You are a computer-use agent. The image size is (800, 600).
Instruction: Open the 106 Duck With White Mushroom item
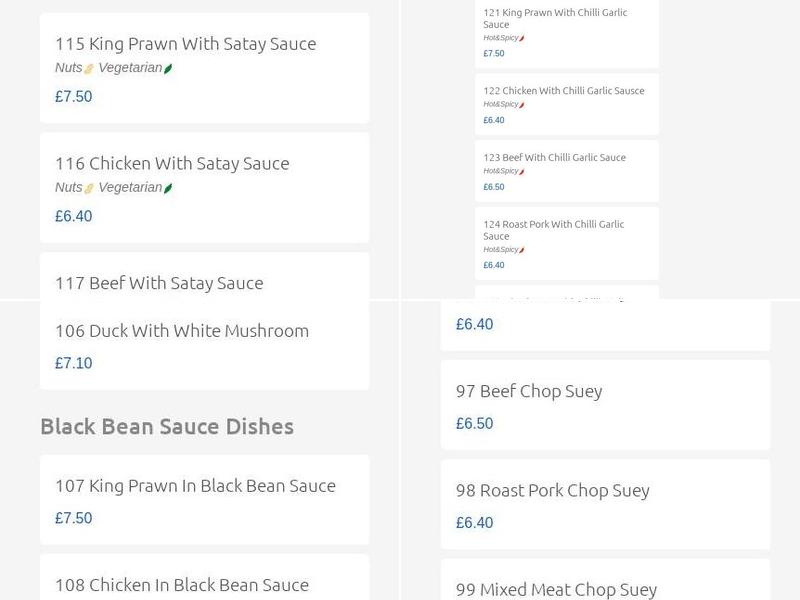coord(182,330)
